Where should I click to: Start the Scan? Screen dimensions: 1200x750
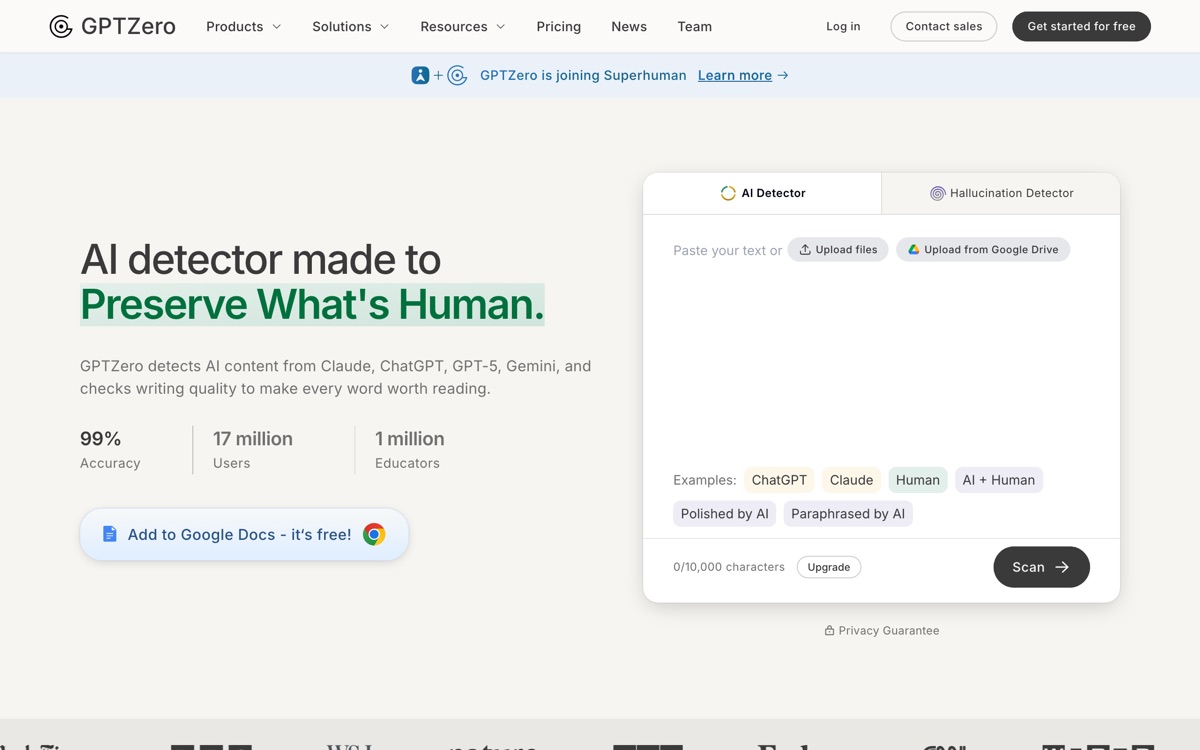click(1041, 567)
